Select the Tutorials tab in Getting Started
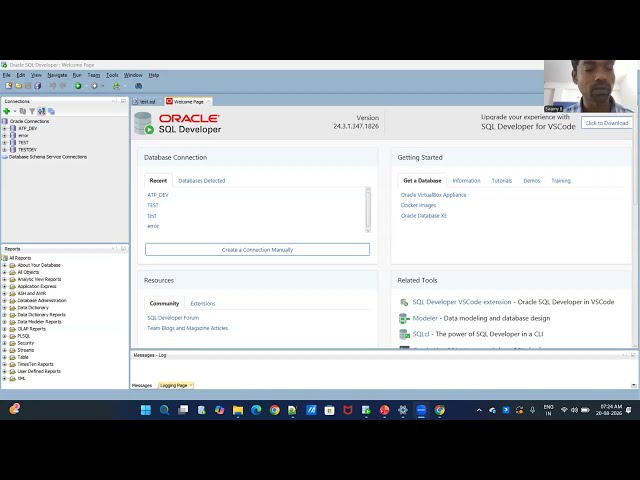This screenshot has width=640, height=480. coord(502,180)
